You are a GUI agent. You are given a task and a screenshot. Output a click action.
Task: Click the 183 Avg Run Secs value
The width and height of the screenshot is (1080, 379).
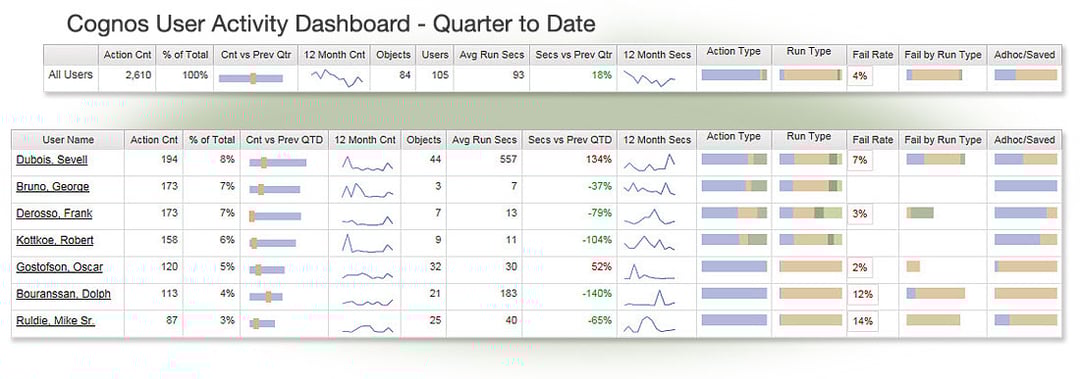coord(508,294)
